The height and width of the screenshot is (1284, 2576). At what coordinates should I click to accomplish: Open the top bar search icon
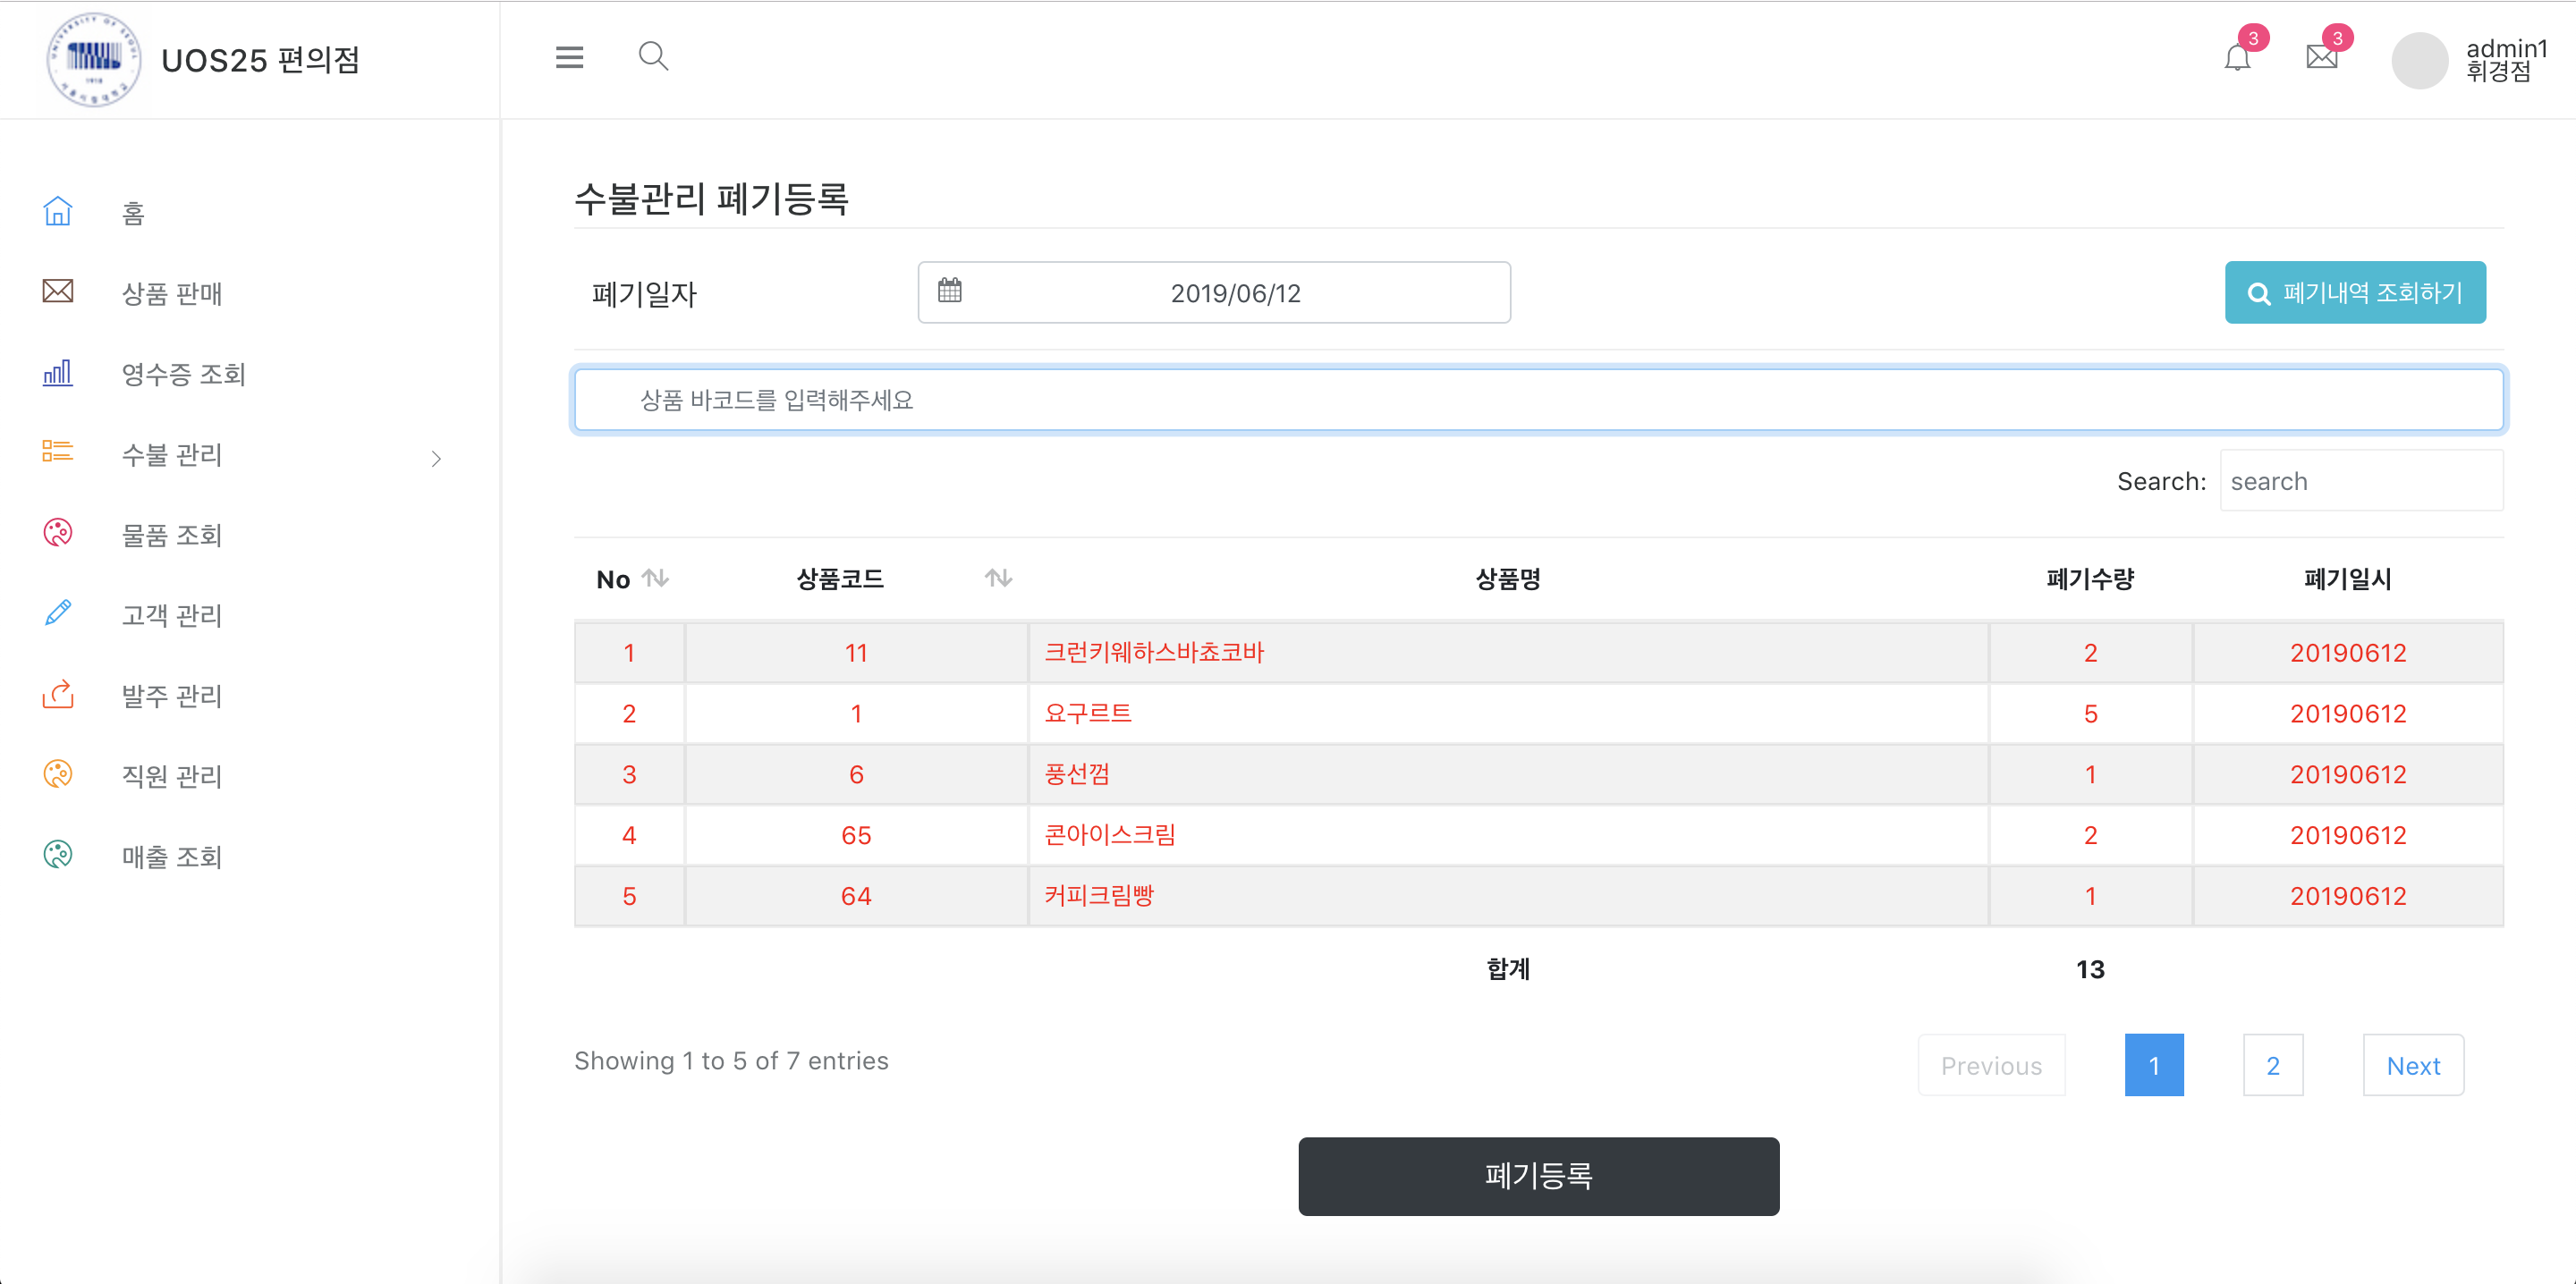click(x=653, y=56)
